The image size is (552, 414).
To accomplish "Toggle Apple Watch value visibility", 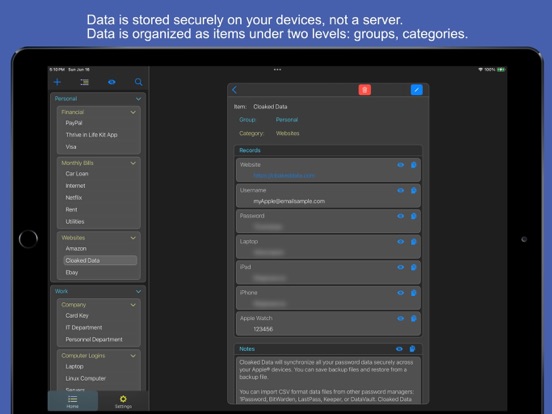I will click(x=401, y=319).
